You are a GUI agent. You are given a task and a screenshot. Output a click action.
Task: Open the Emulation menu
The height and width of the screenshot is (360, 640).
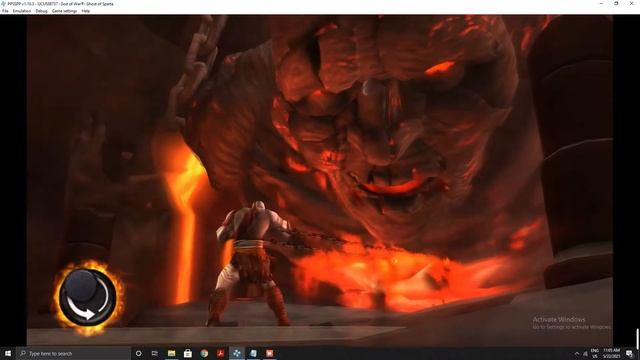click(22, 11)
